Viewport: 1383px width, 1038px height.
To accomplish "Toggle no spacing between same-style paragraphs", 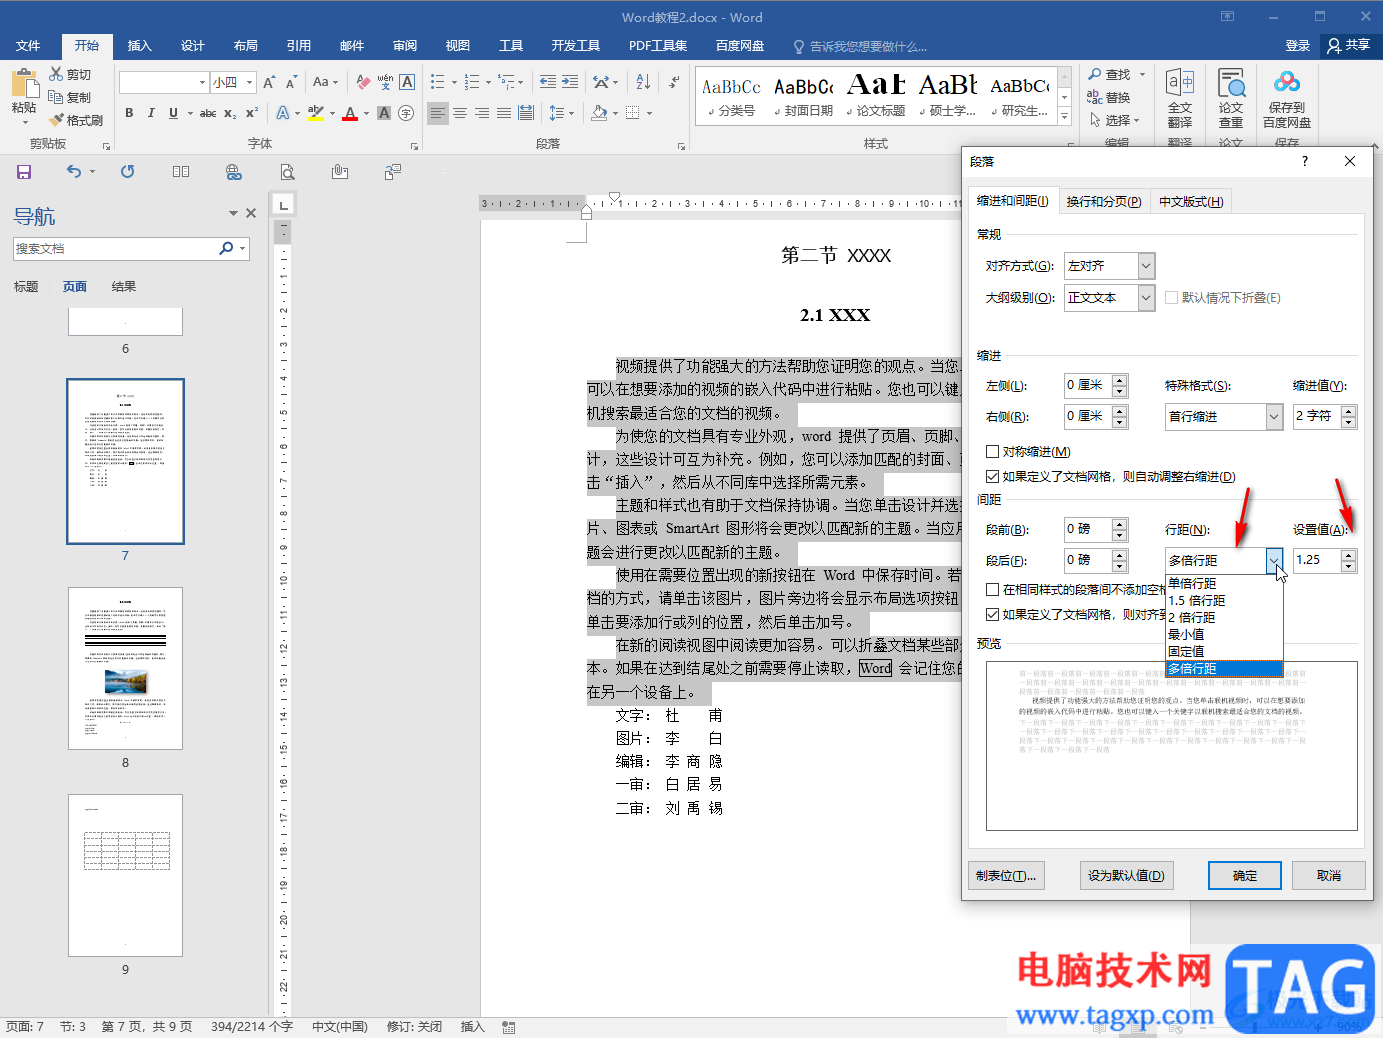I will [992, 590].
